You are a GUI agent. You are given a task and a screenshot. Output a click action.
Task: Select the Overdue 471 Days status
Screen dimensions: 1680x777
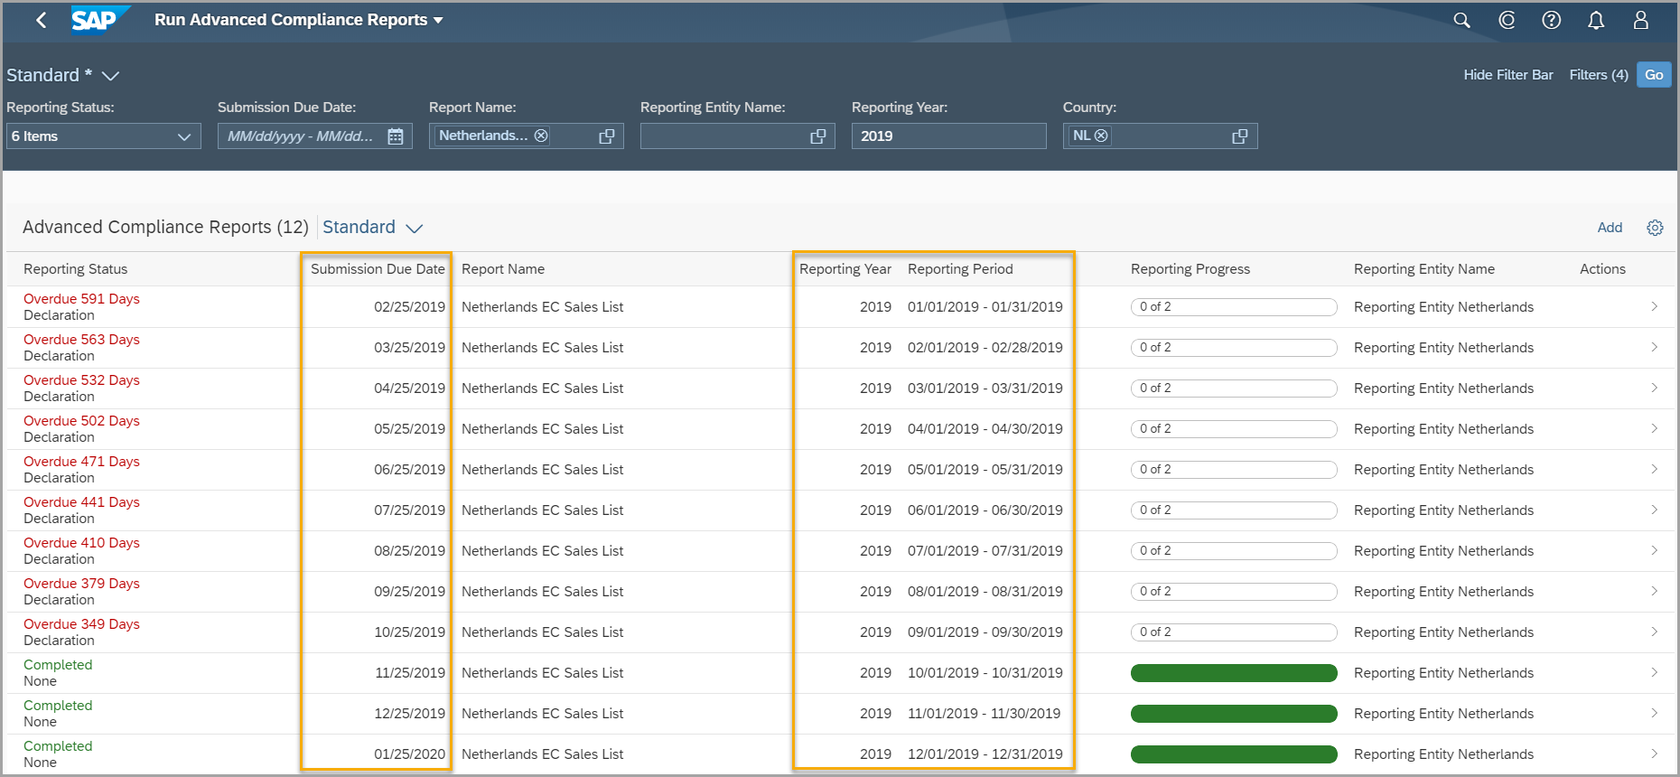click(x=81, y=462)
